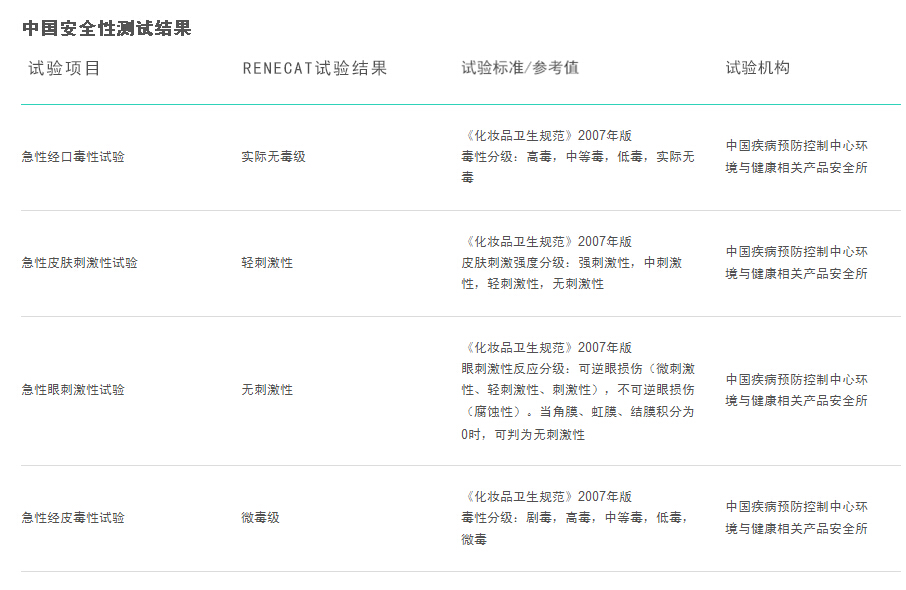The image size is (906, 590).
Task: Click the 无刺激性 result text
Action: point(267,390)
